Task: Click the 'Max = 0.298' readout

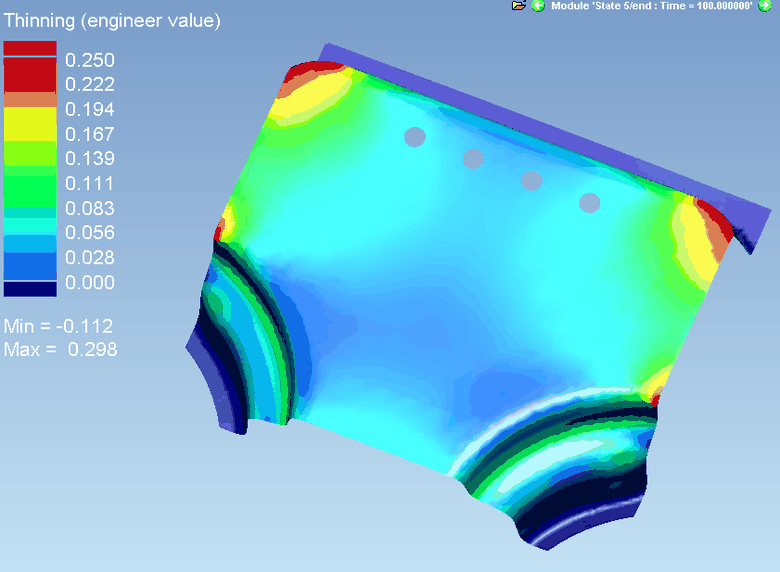Action: click(x=61, y=349)
